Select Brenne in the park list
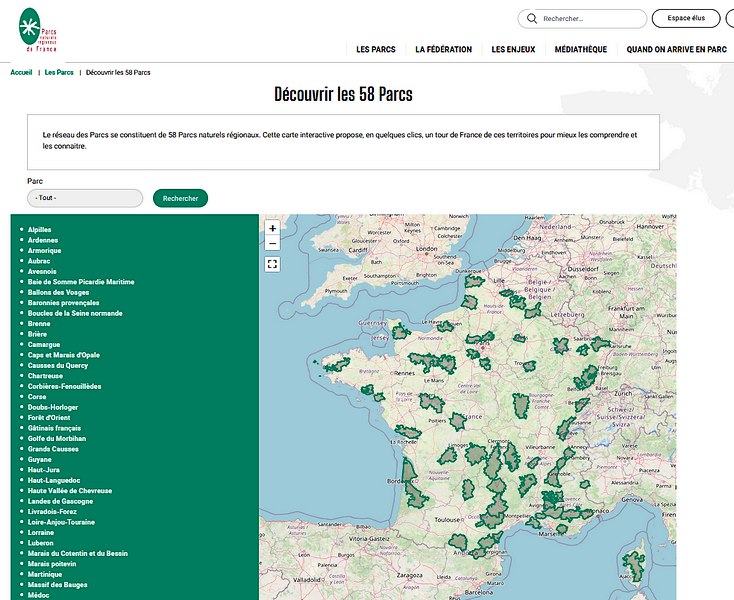The width and height of the screenshot is (734, 600). (x=39, y=324)
